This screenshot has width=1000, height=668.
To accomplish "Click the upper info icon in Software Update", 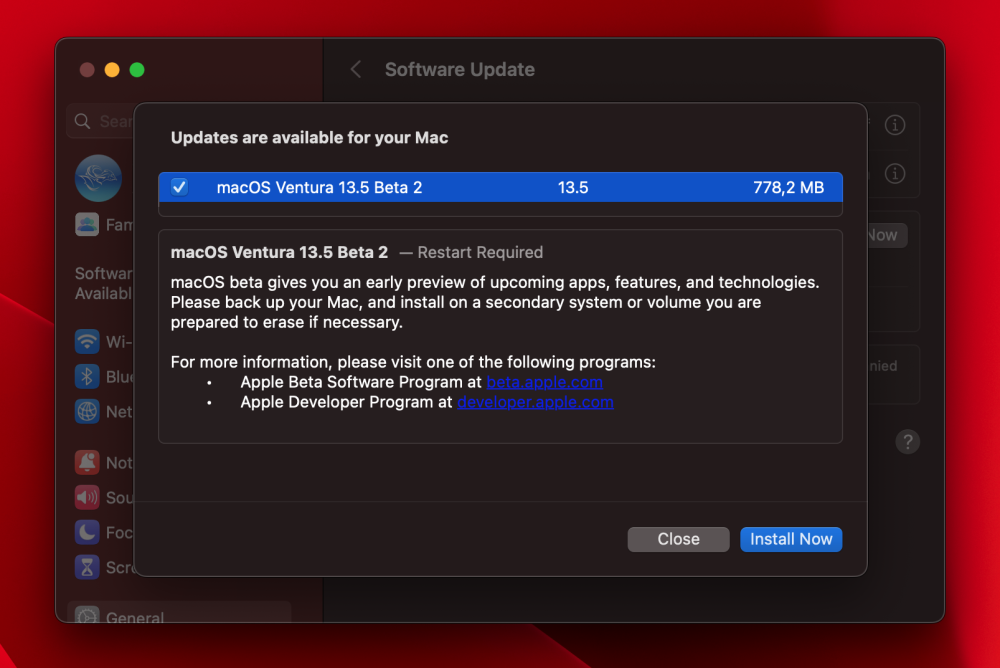I will [895, 125].
